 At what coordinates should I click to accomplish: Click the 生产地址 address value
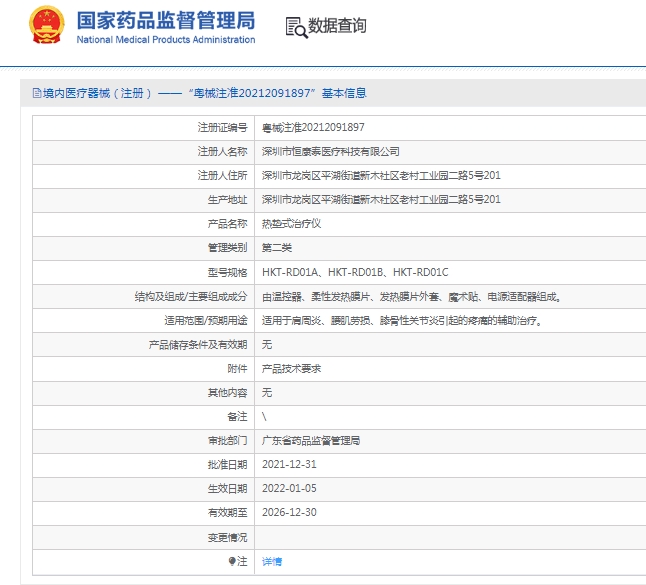pyautogui.click(x=381, y=200)
